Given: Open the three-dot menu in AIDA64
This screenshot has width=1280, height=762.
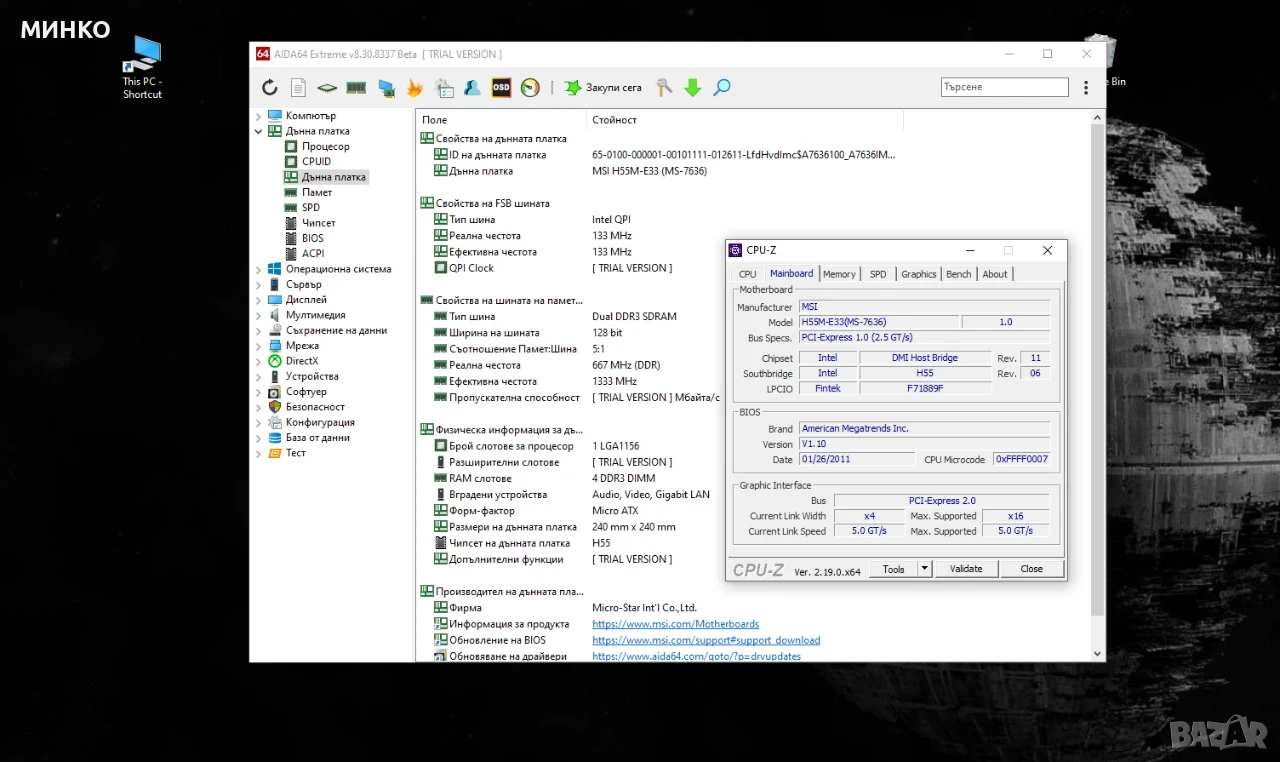Looking at the screenshot, I should [x=1086, y=88].
